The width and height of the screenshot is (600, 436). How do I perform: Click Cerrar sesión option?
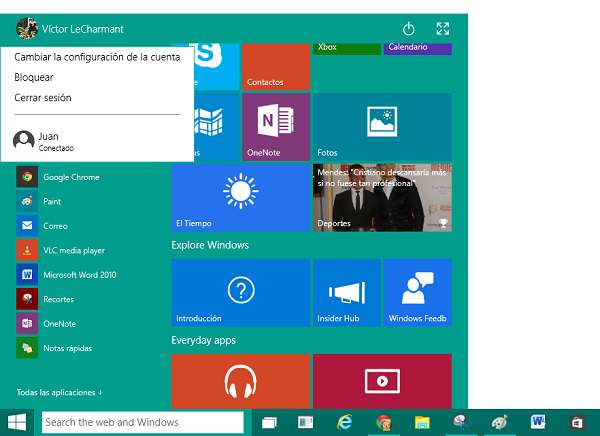[43, 97]
